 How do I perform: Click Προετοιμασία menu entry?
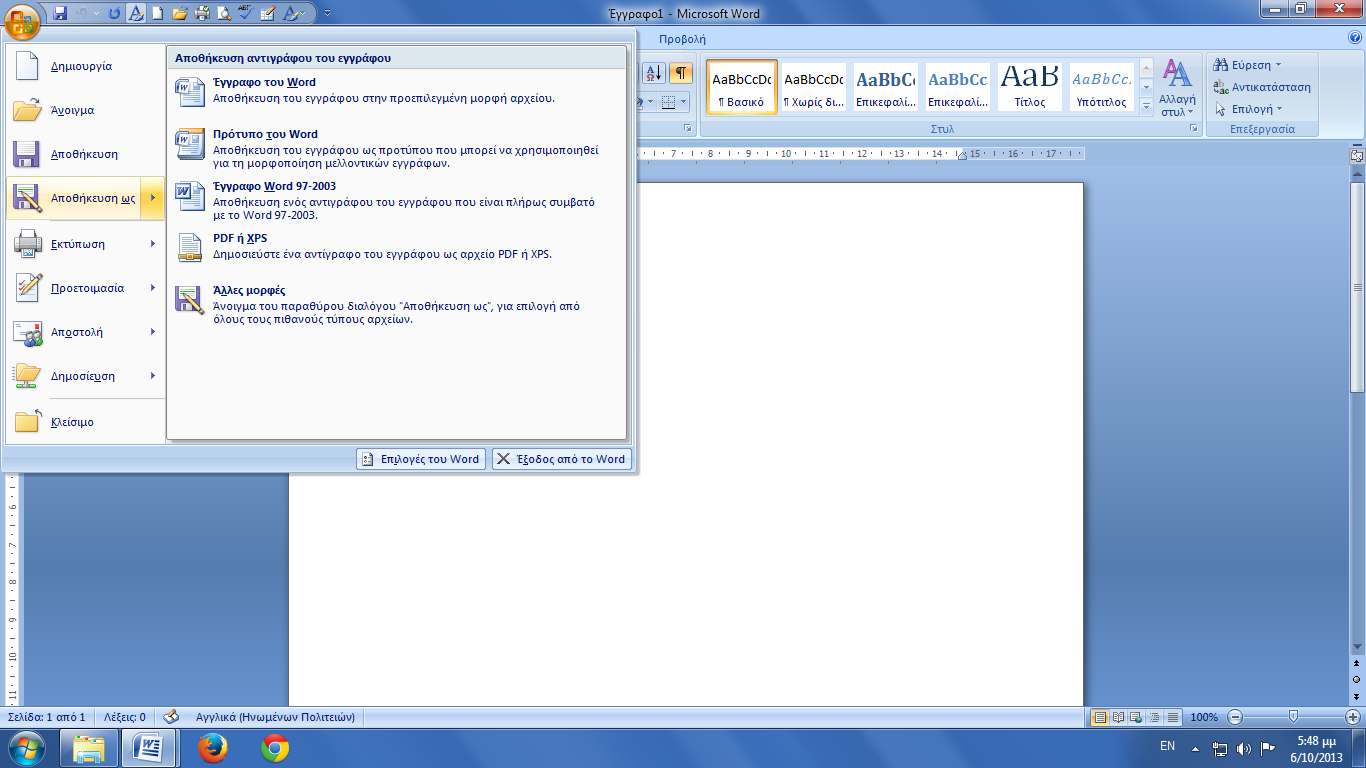click(73, 288)
